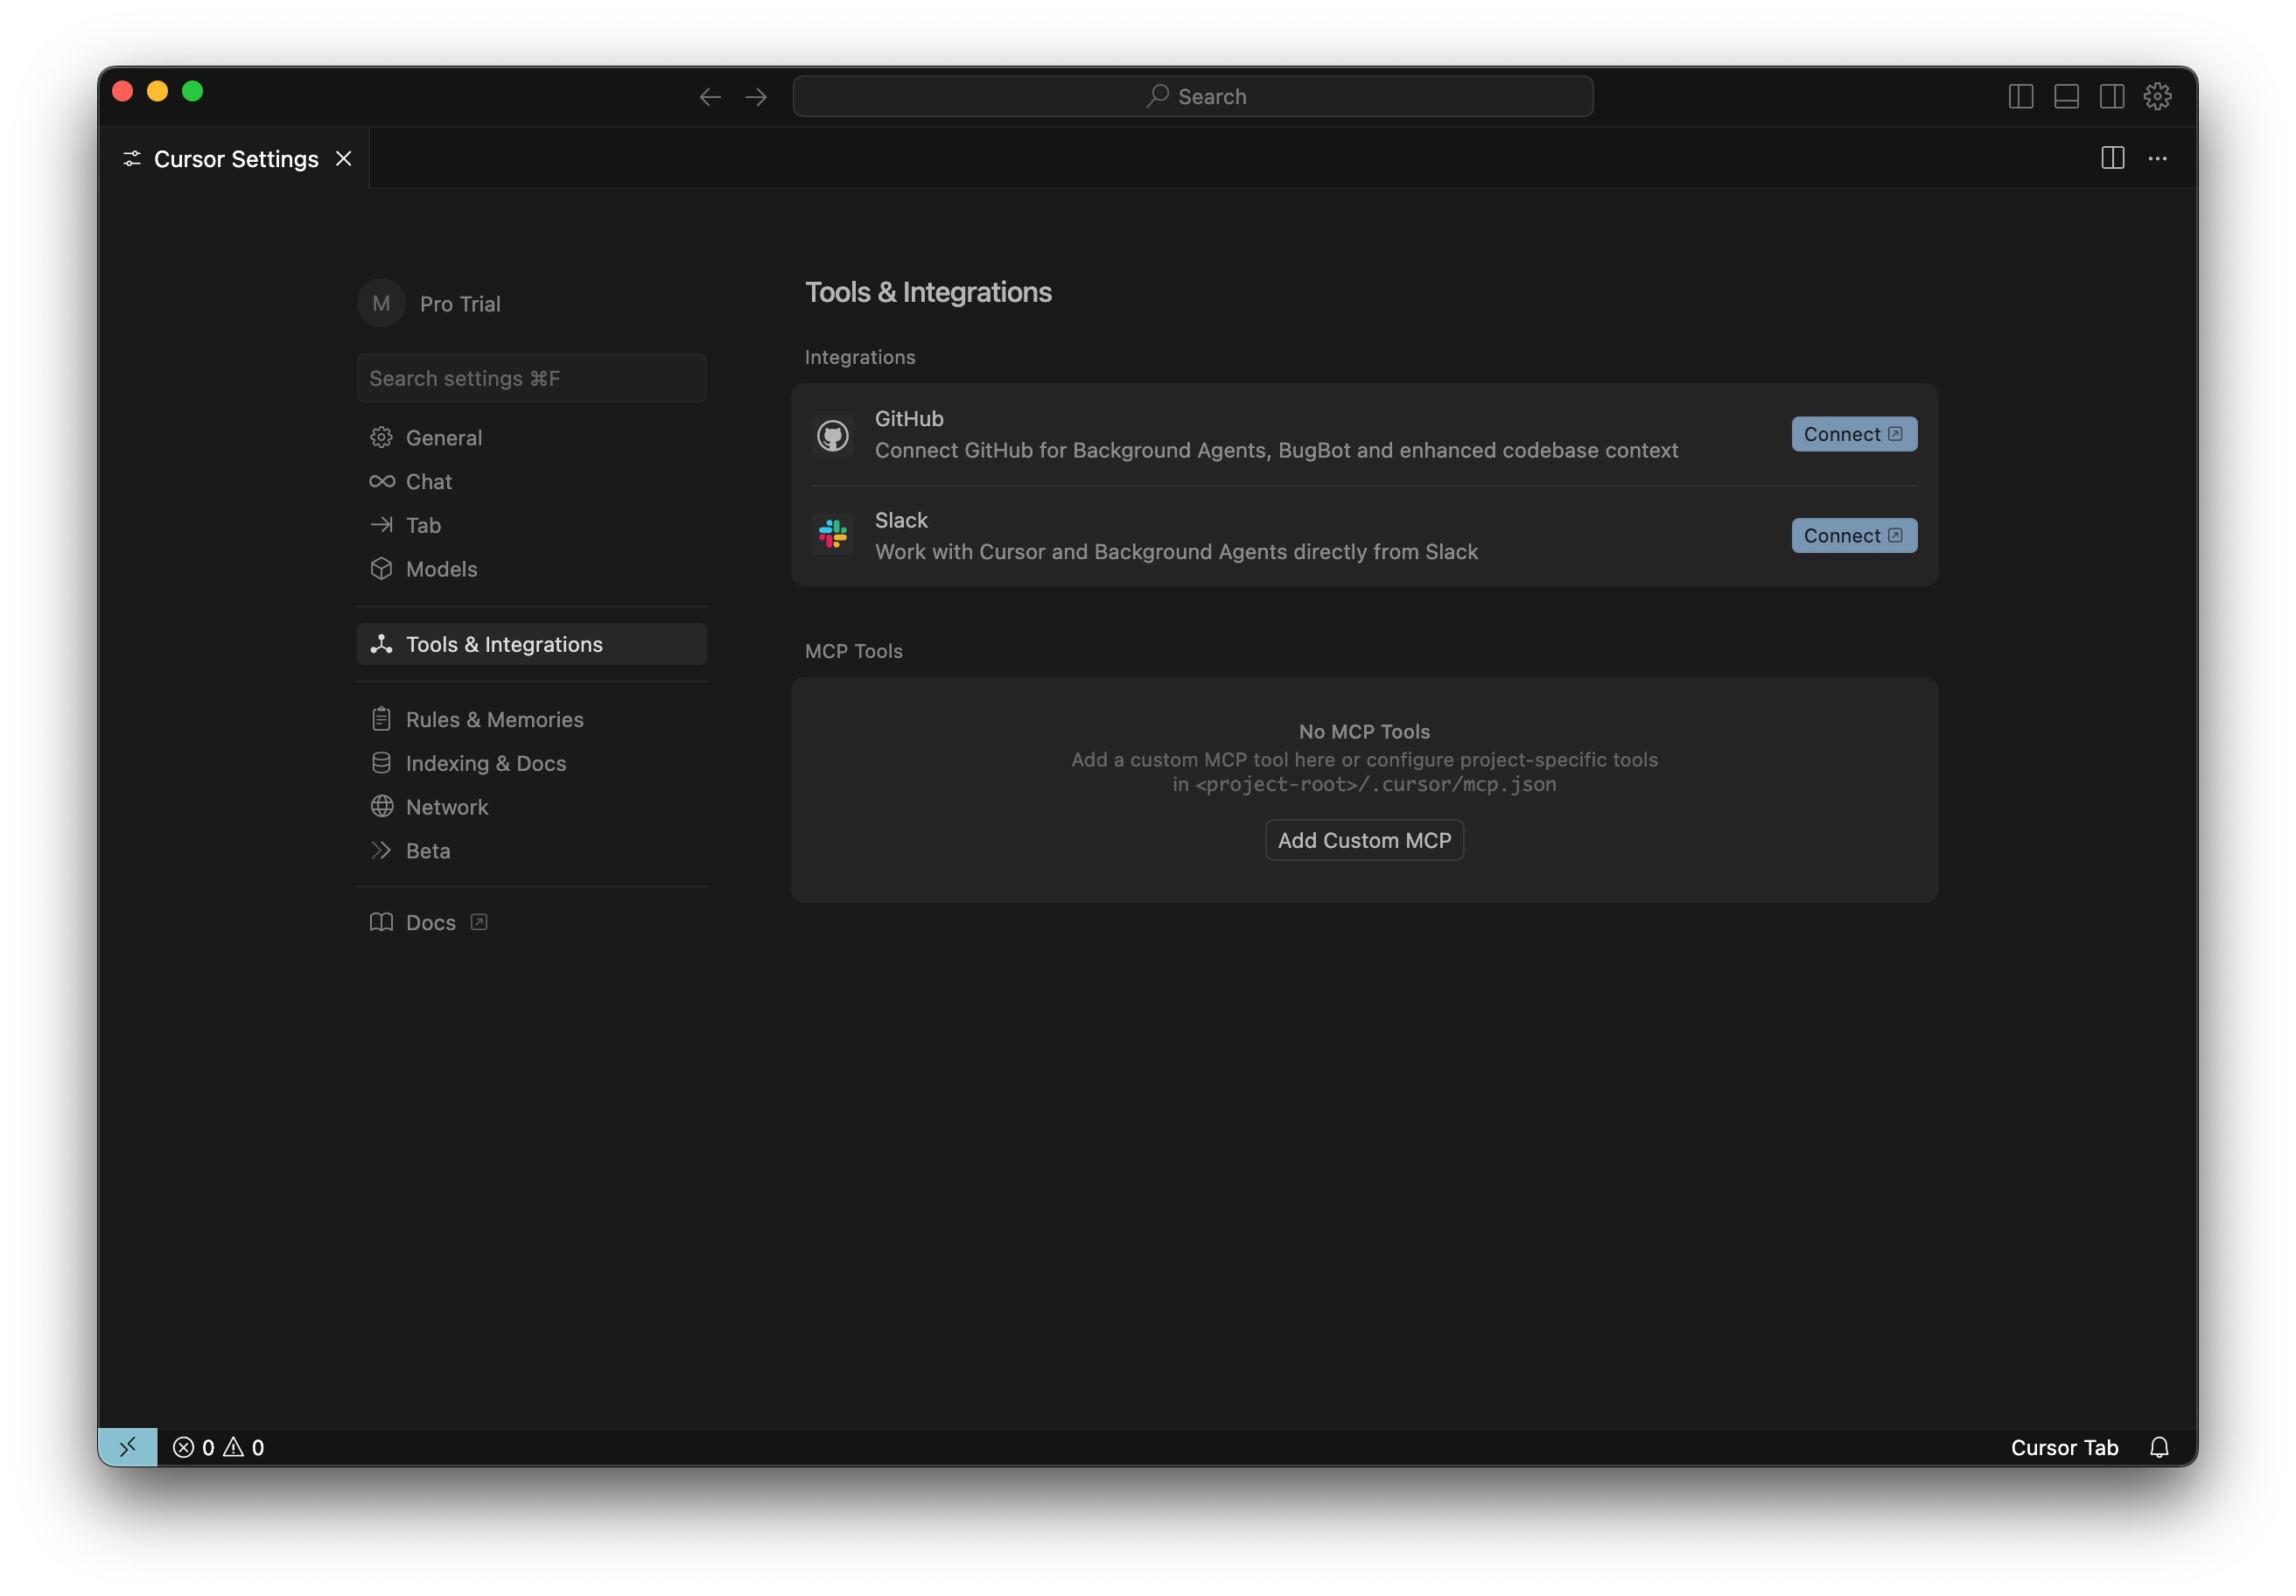Open Indexing & Docs section
Screen dimensions: 2296x1596
[531, 763]
